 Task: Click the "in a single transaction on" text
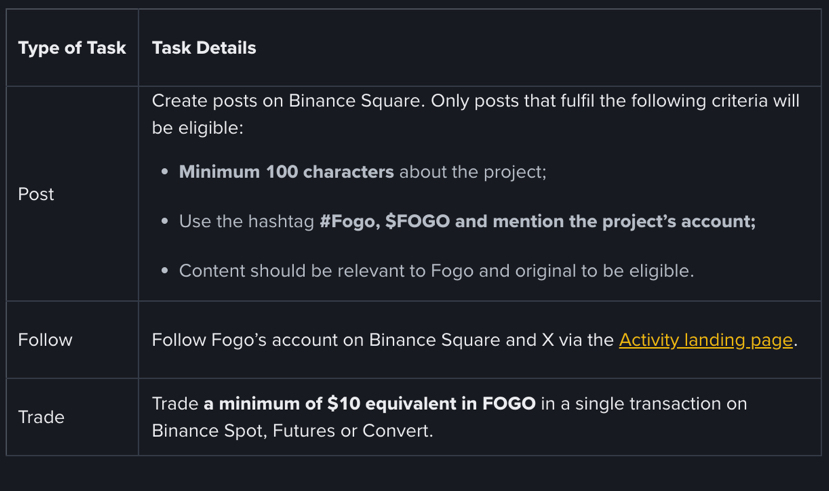tap(643, 404)
